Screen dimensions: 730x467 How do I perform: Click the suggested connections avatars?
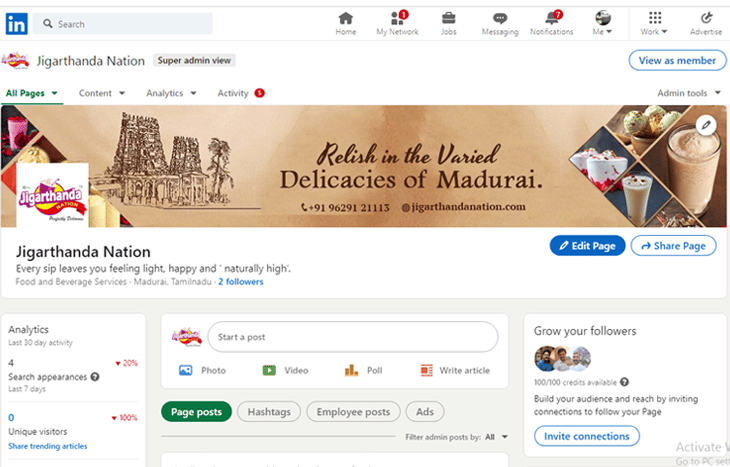562,359
